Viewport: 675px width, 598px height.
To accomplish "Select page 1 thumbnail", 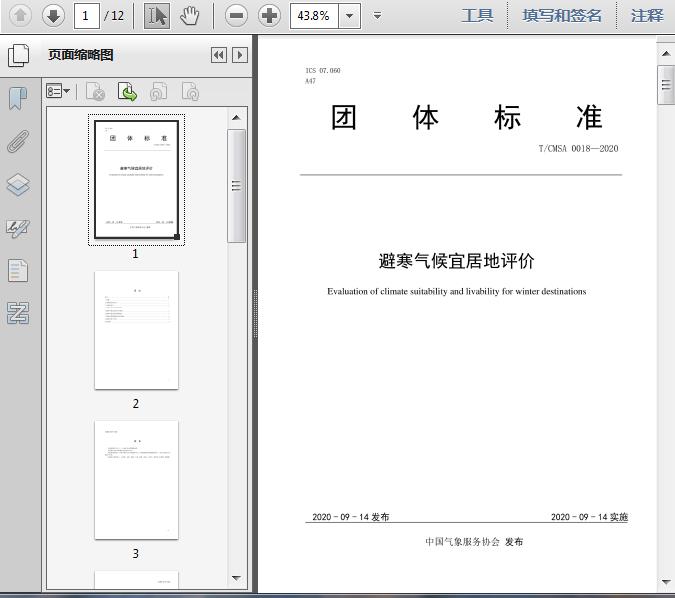I will point(136,180).
